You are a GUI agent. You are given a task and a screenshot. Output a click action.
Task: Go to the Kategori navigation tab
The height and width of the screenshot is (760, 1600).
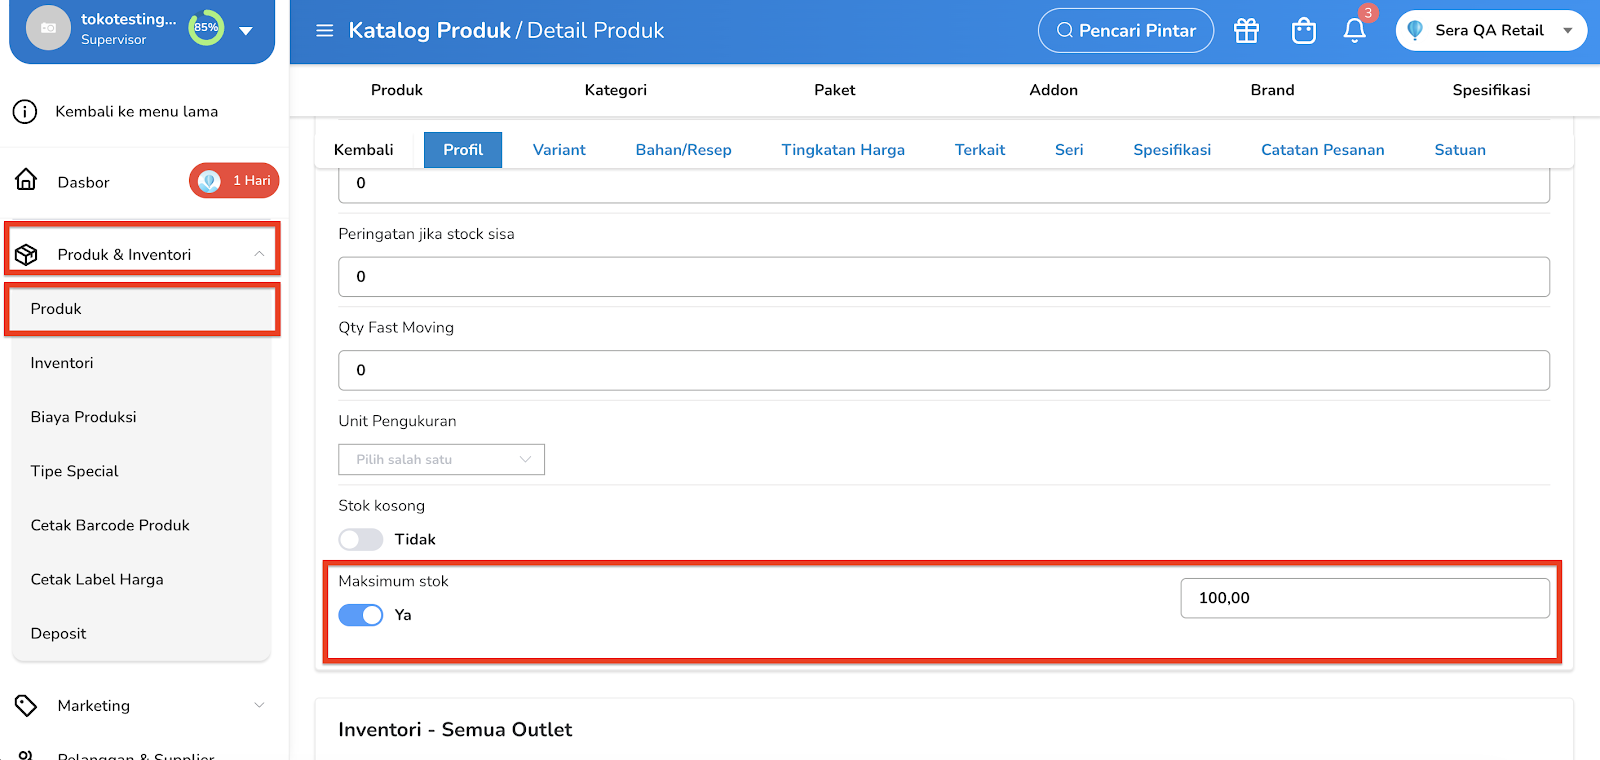click(616, 90)
